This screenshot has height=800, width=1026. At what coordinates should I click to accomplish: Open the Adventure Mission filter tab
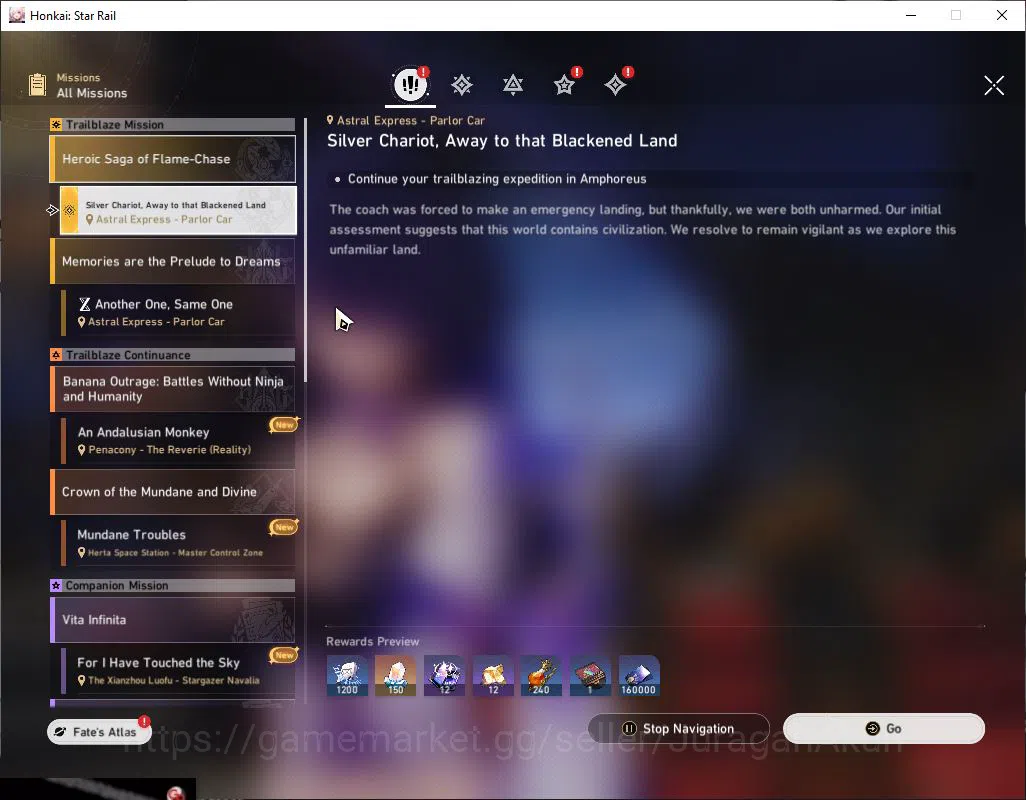coord(616,84)
